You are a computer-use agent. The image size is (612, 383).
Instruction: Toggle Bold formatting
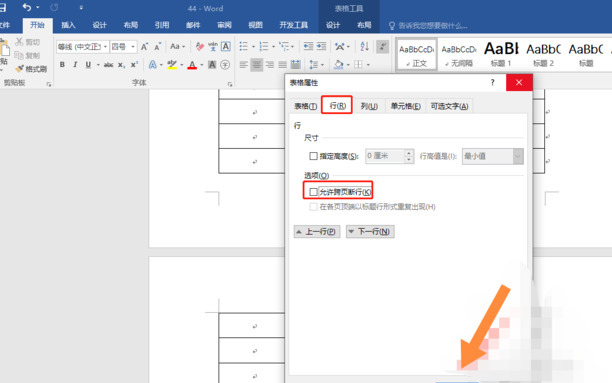(62, 65)
